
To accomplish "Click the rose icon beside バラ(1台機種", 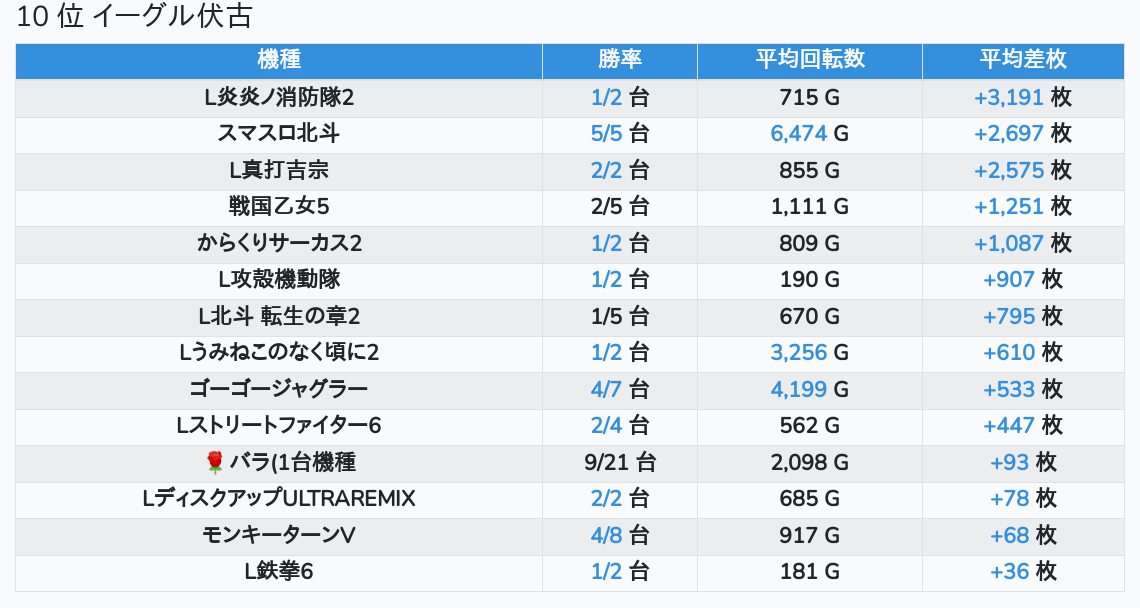I will coord(214,462).
